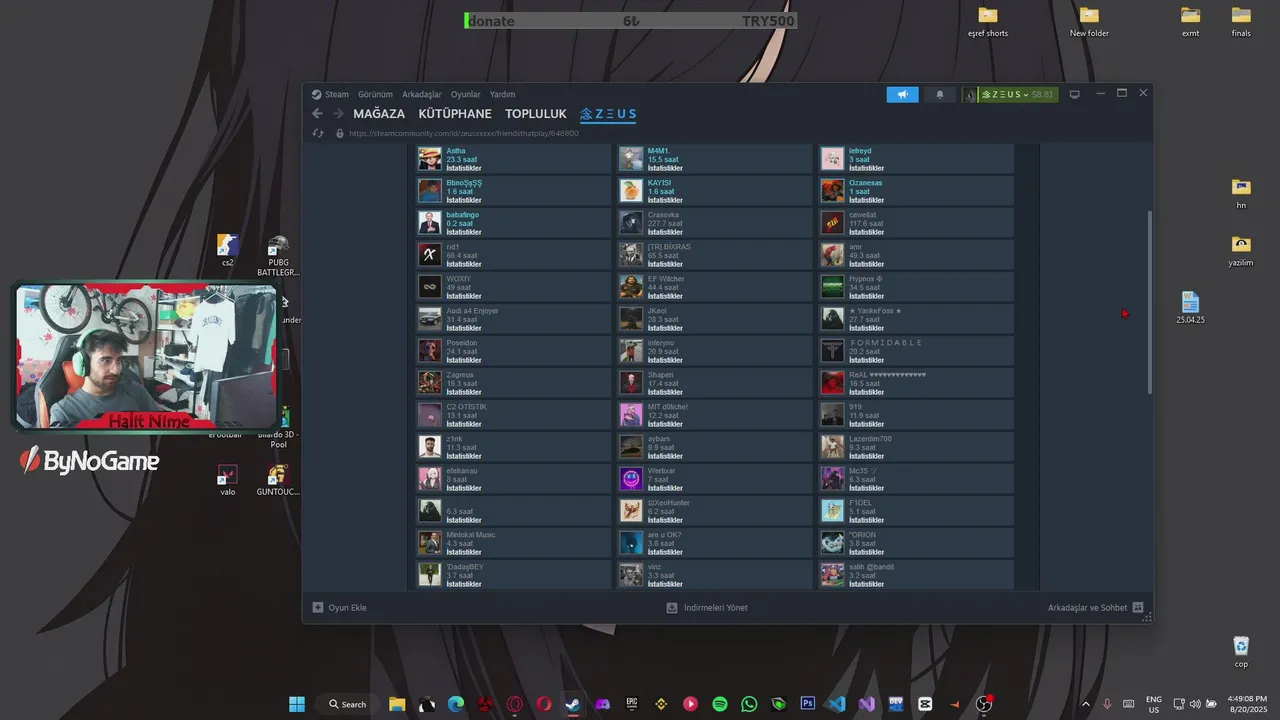Open Discord from the taskbar

[x=602, y=704]
